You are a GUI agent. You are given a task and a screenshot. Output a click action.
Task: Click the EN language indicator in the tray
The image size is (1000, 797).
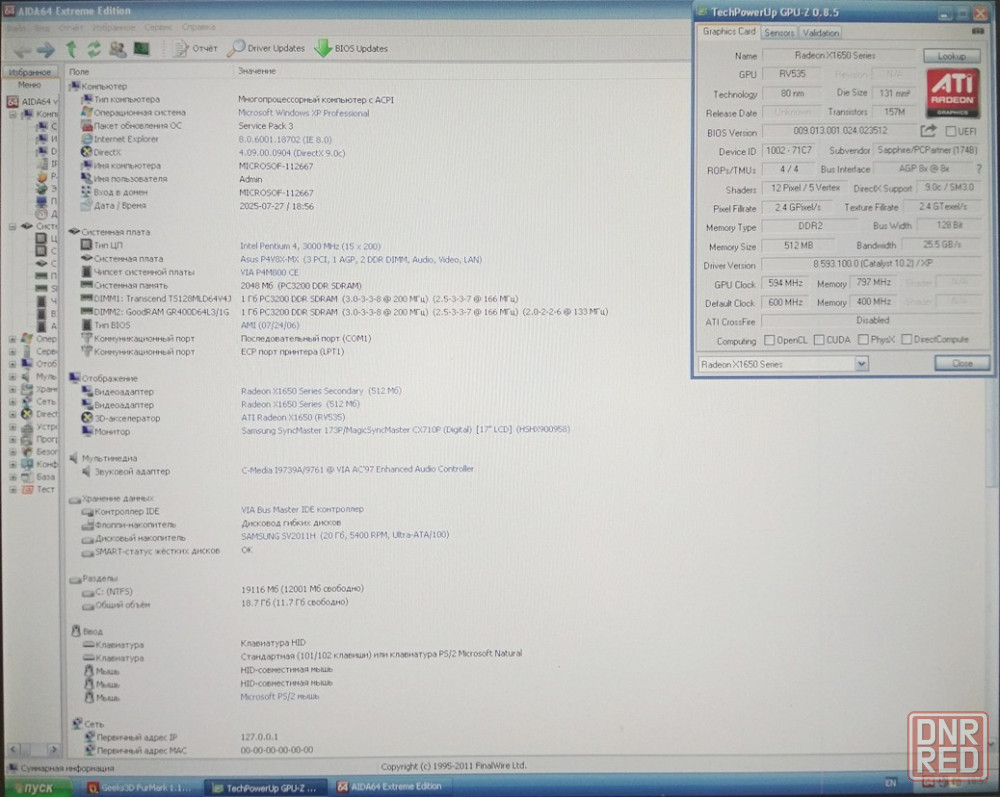[891, 783]
